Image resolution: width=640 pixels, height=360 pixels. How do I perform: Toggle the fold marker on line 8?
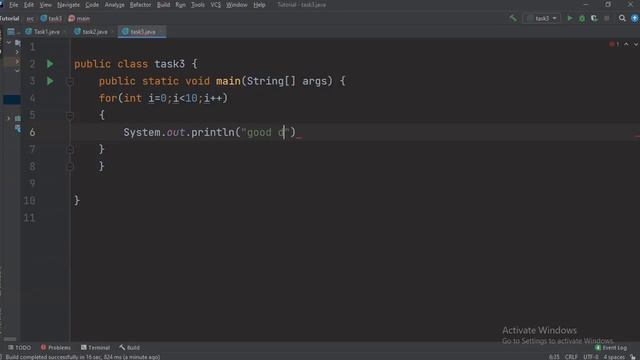(69, 167)
